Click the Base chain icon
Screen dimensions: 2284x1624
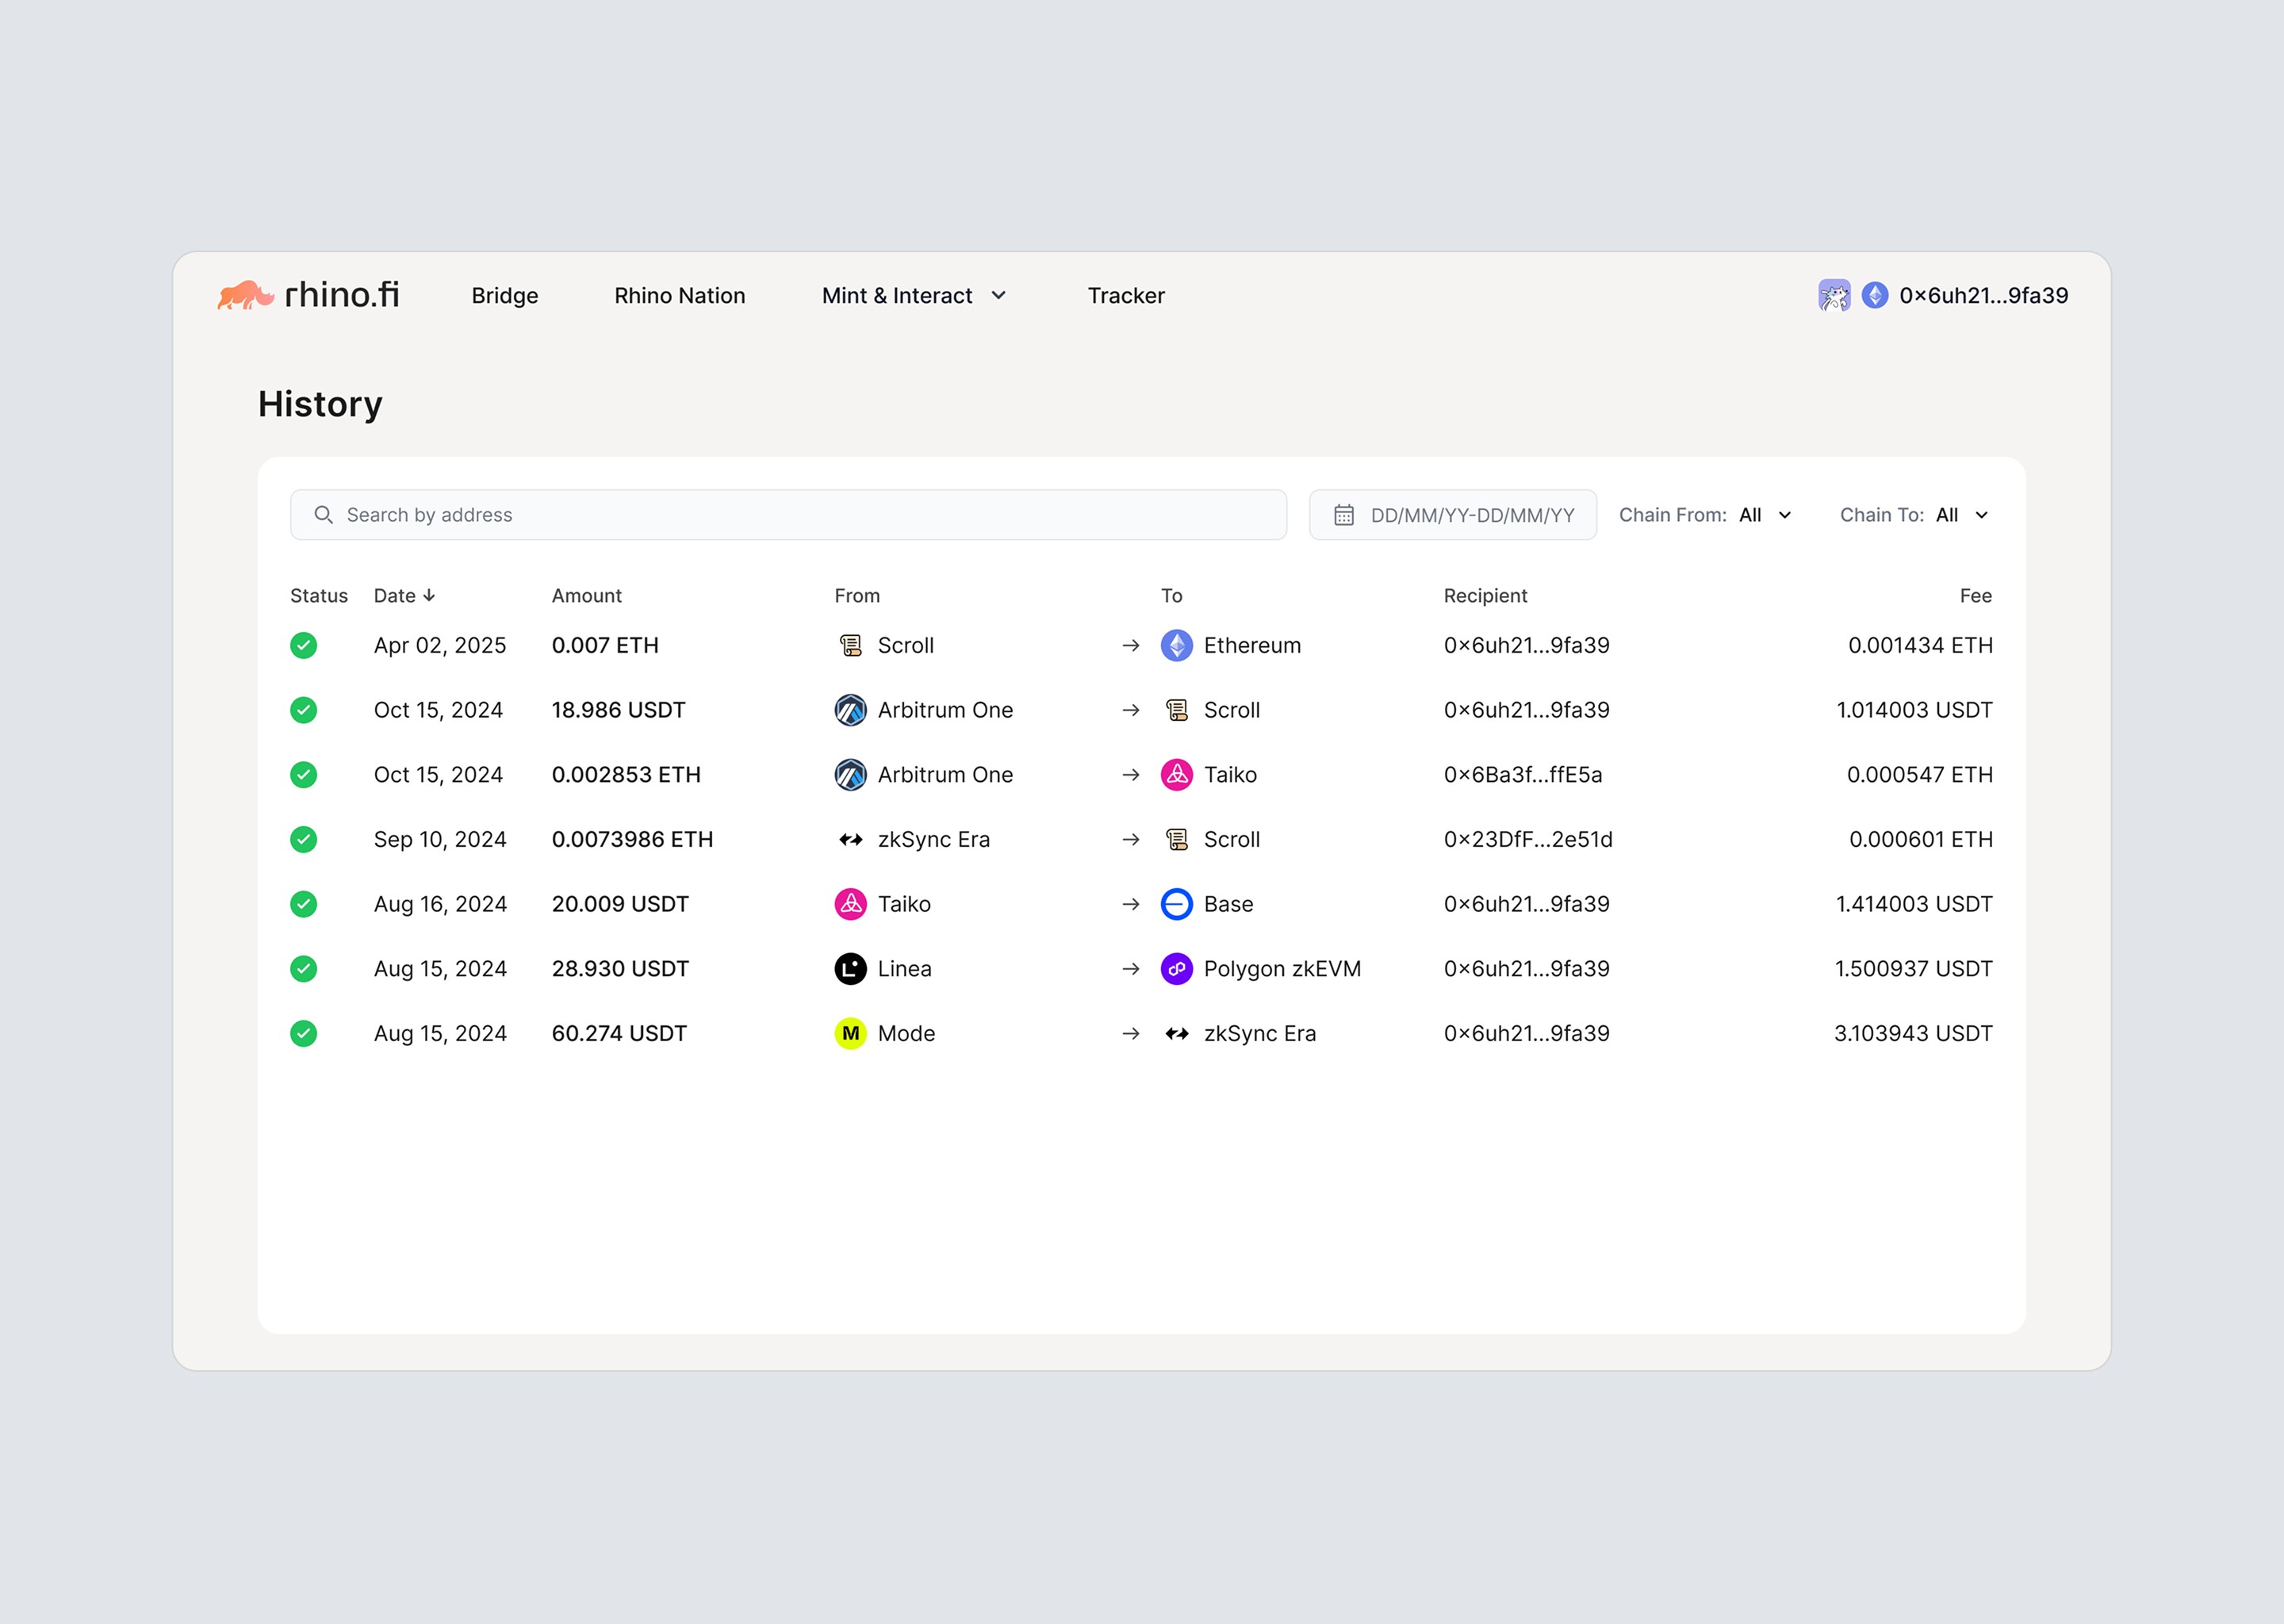click(x=1176, y=904)
